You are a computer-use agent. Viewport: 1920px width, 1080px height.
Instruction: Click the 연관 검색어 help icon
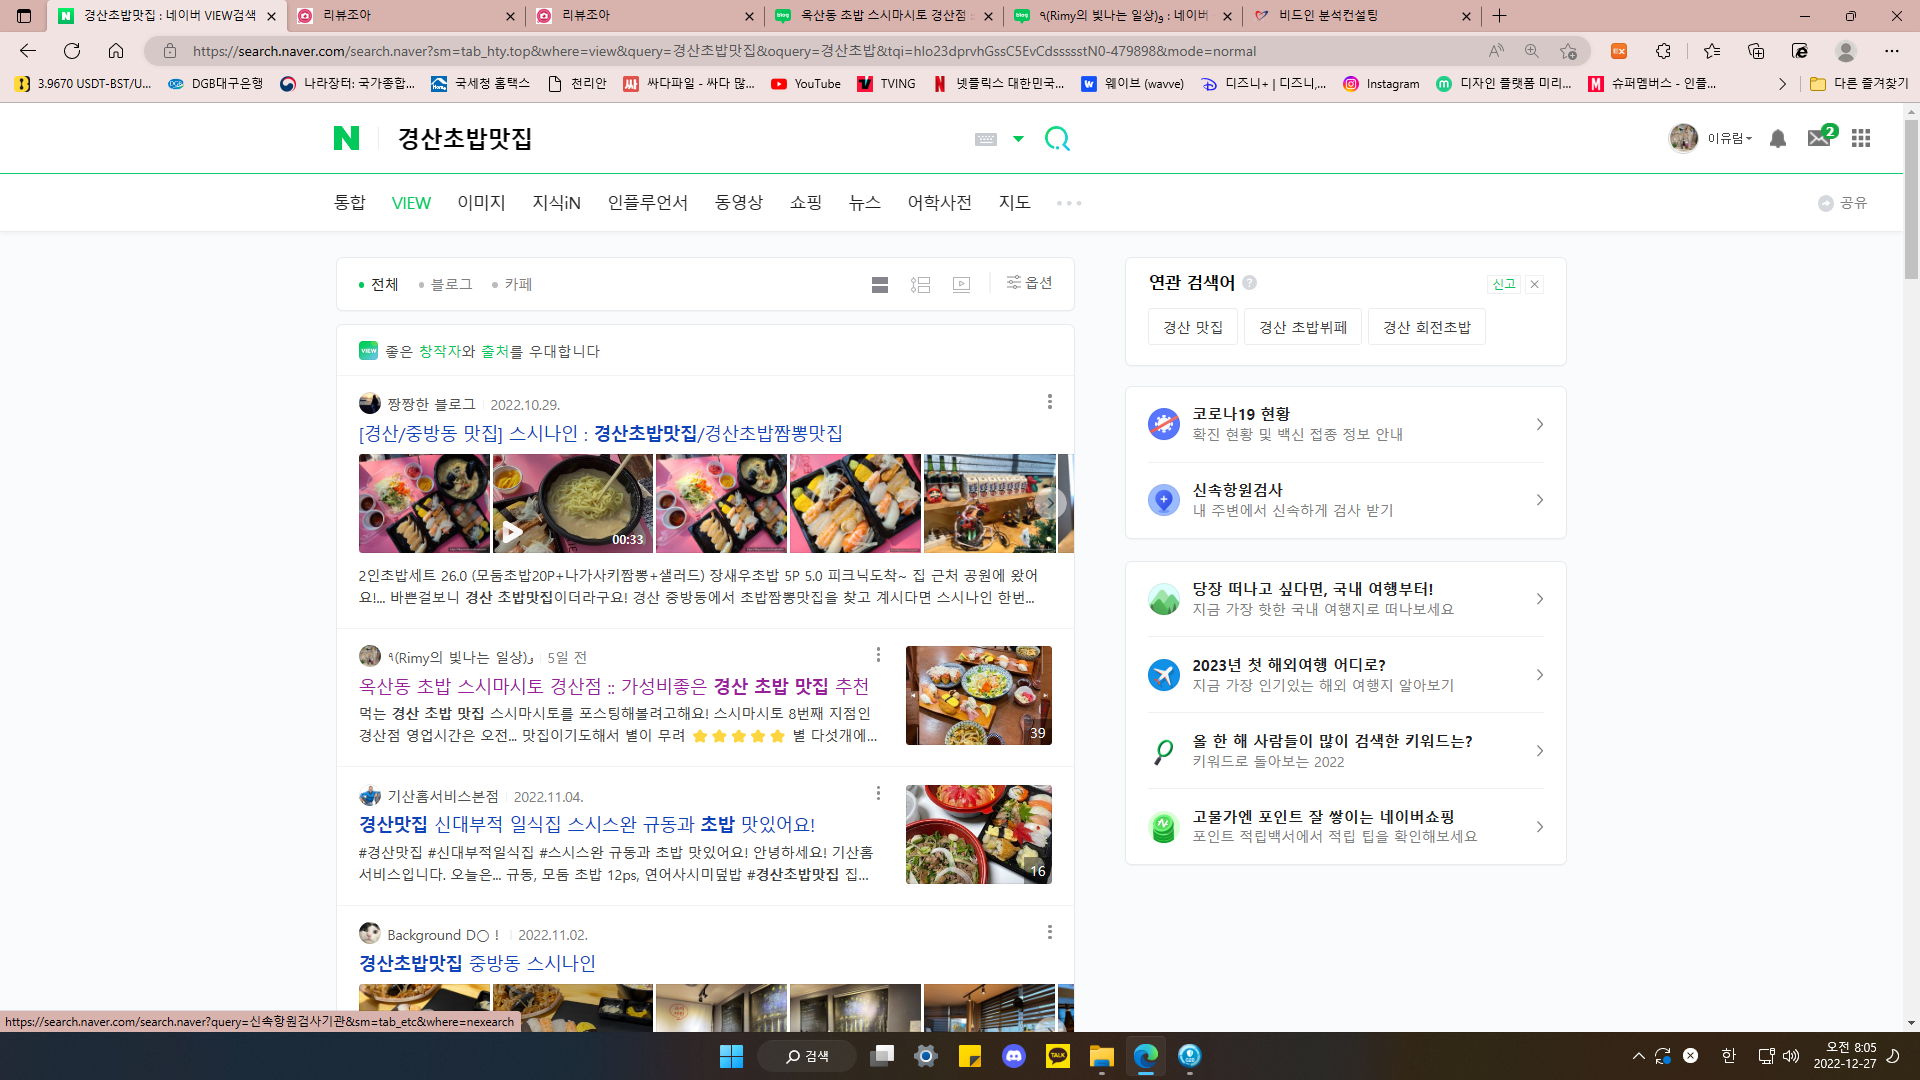1249,283
